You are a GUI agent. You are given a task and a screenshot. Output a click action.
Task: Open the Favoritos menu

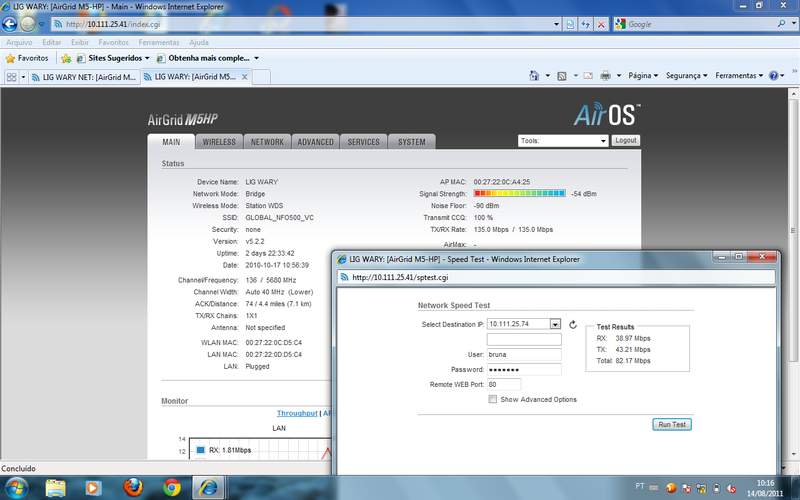pos(113,42)
